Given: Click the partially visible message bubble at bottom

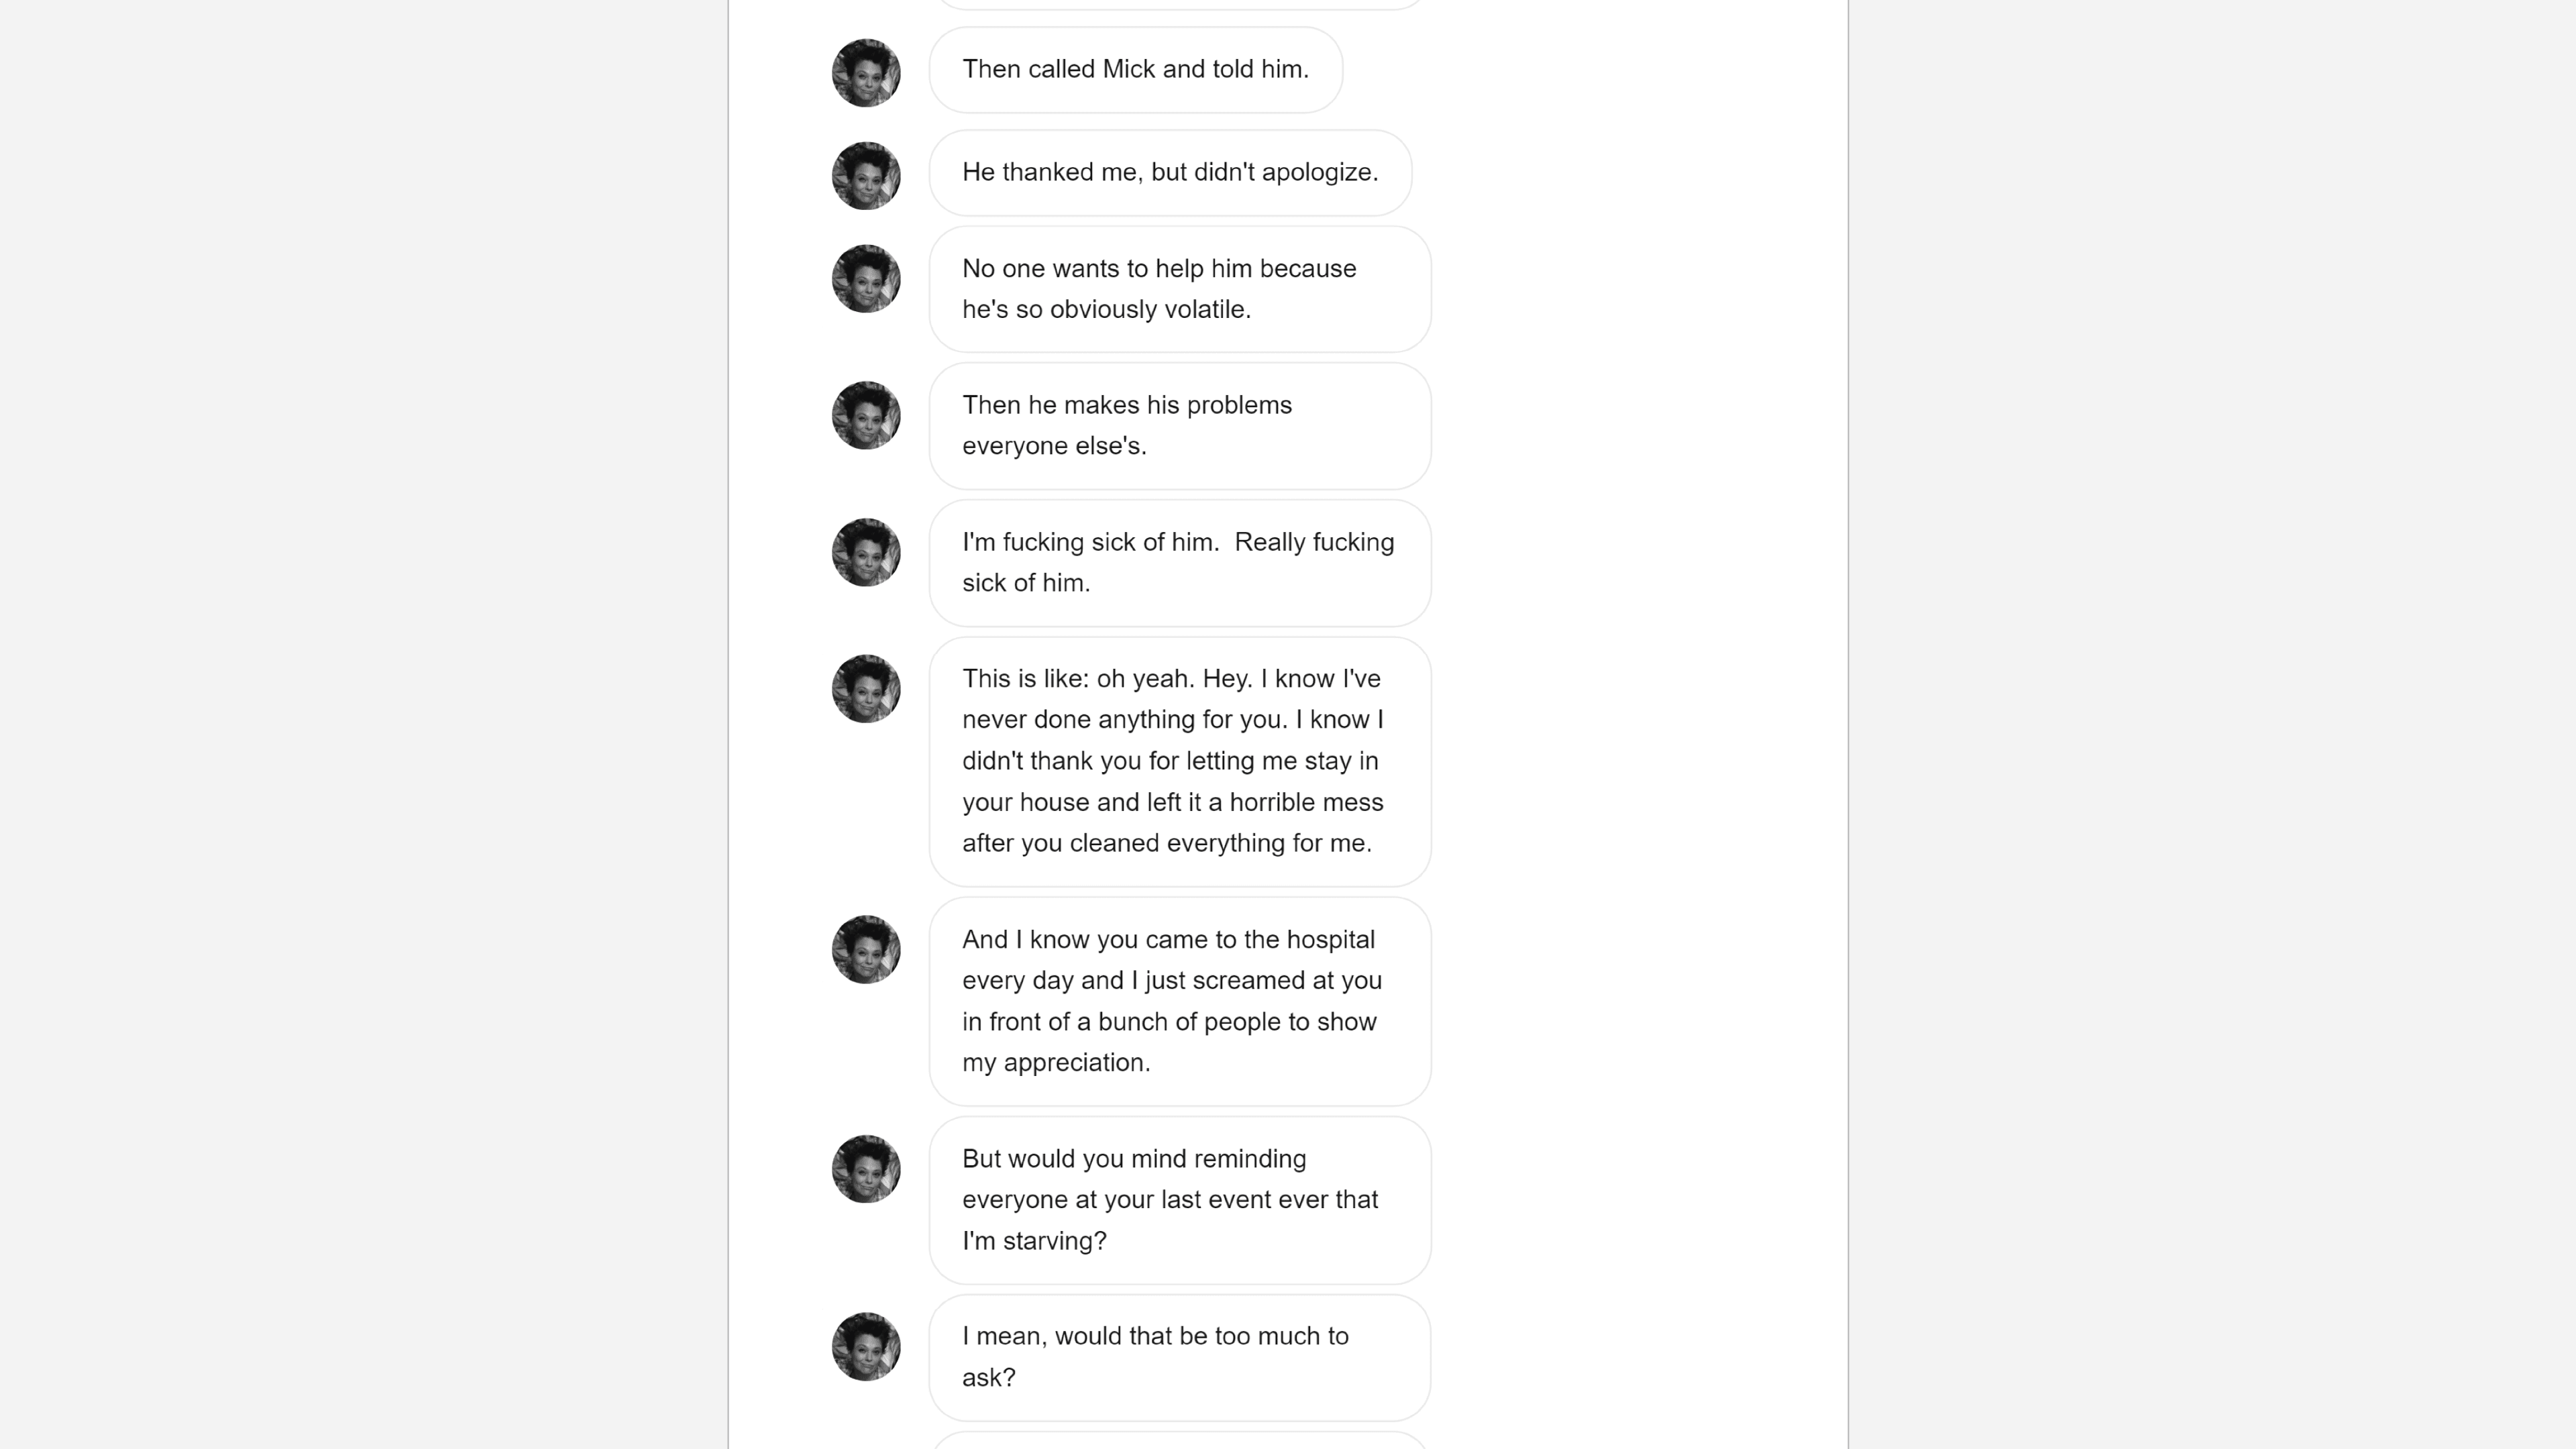Looking at the screenshot, I should point(1180,1441).
